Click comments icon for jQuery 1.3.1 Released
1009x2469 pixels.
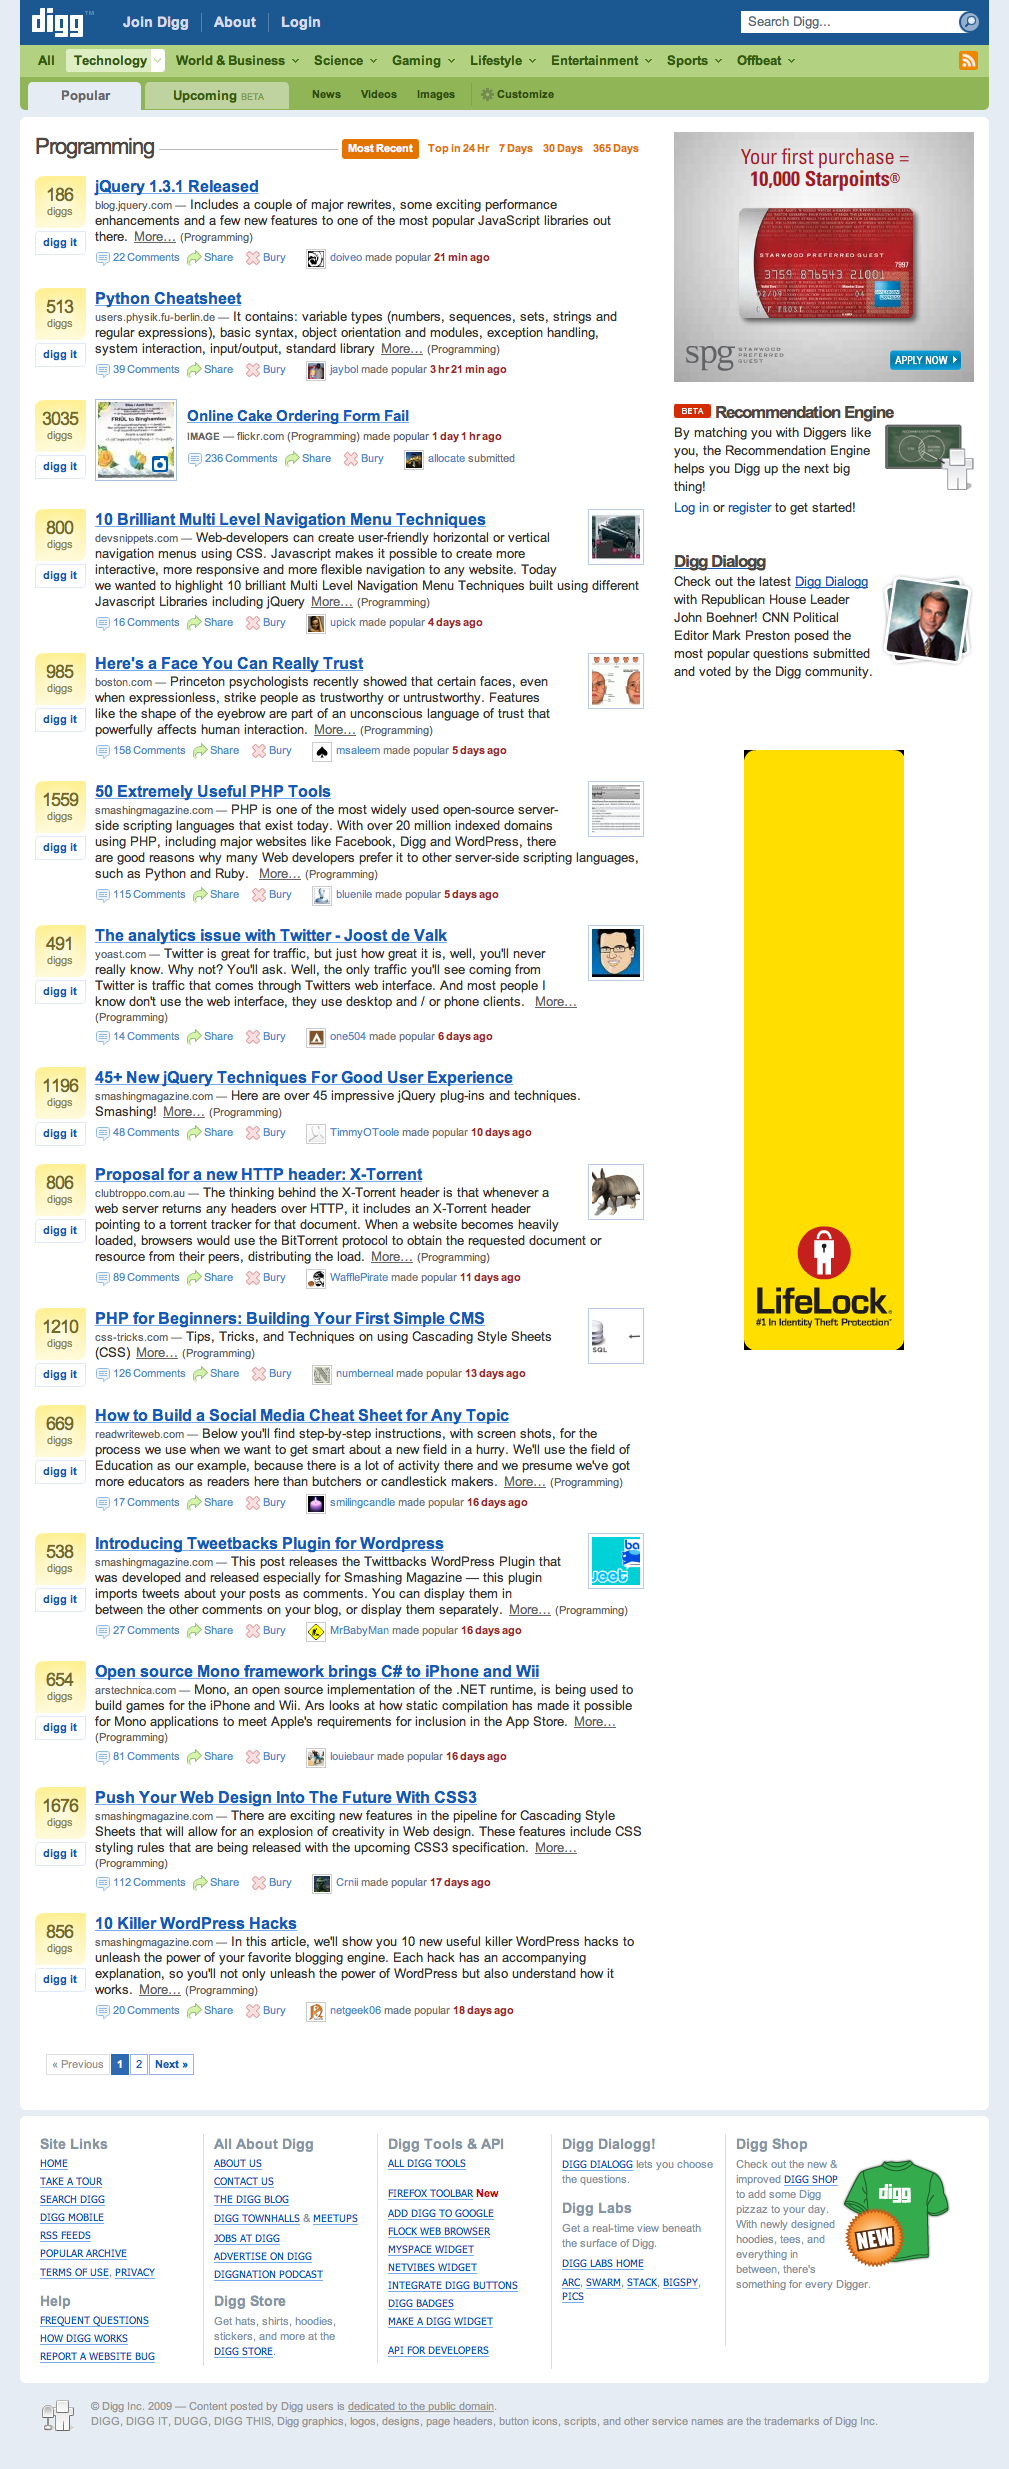point(102,258)
